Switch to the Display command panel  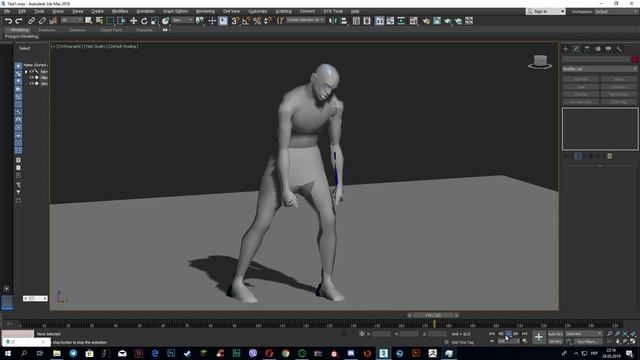click(x=608, y=49)
